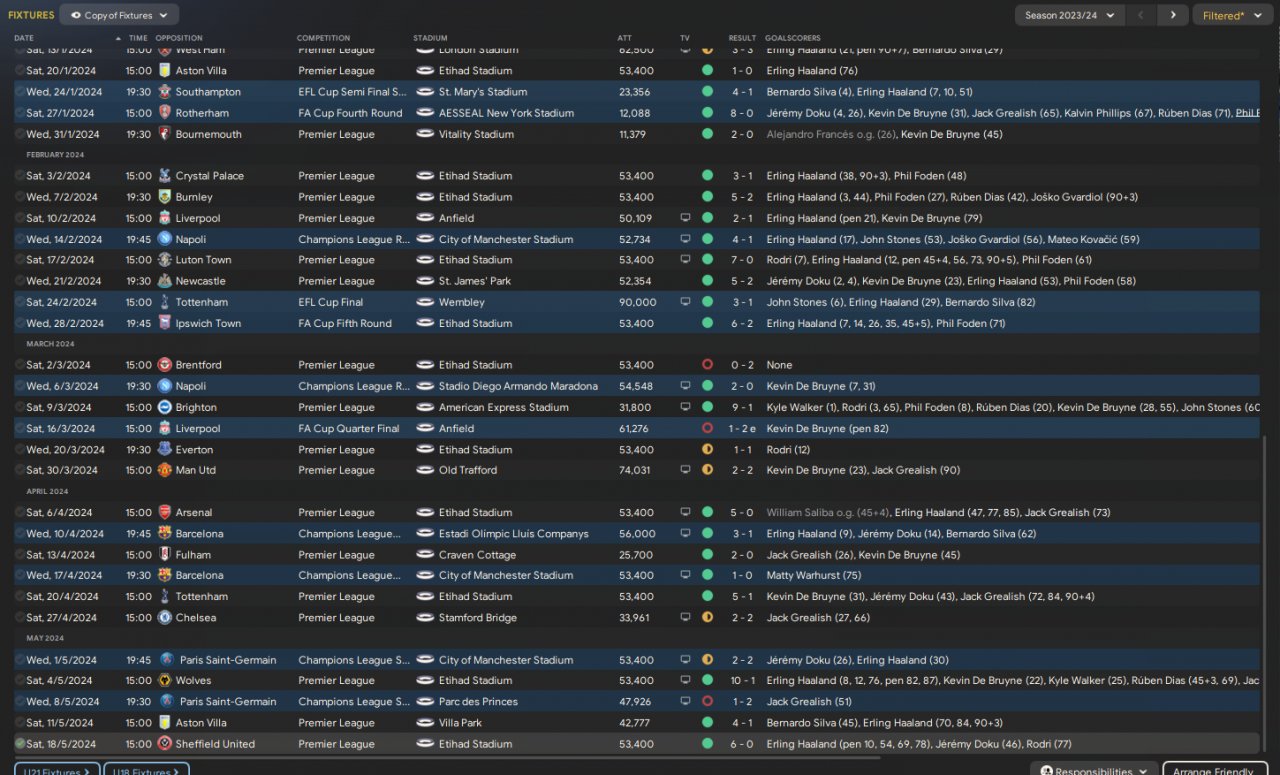Open the Filtered* filter dropdown
This screenshot has width=1280, height=775.
click(1235, 15)
